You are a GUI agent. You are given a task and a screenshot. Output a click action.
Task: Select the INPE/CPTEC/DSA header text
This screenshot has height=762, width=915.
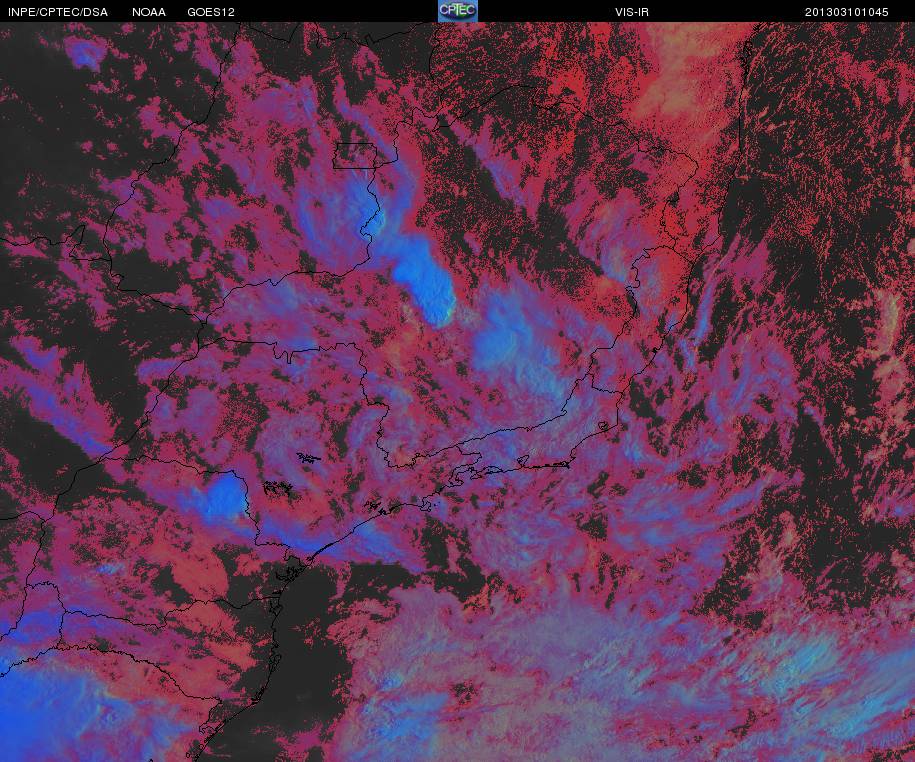tap(58, 12)
